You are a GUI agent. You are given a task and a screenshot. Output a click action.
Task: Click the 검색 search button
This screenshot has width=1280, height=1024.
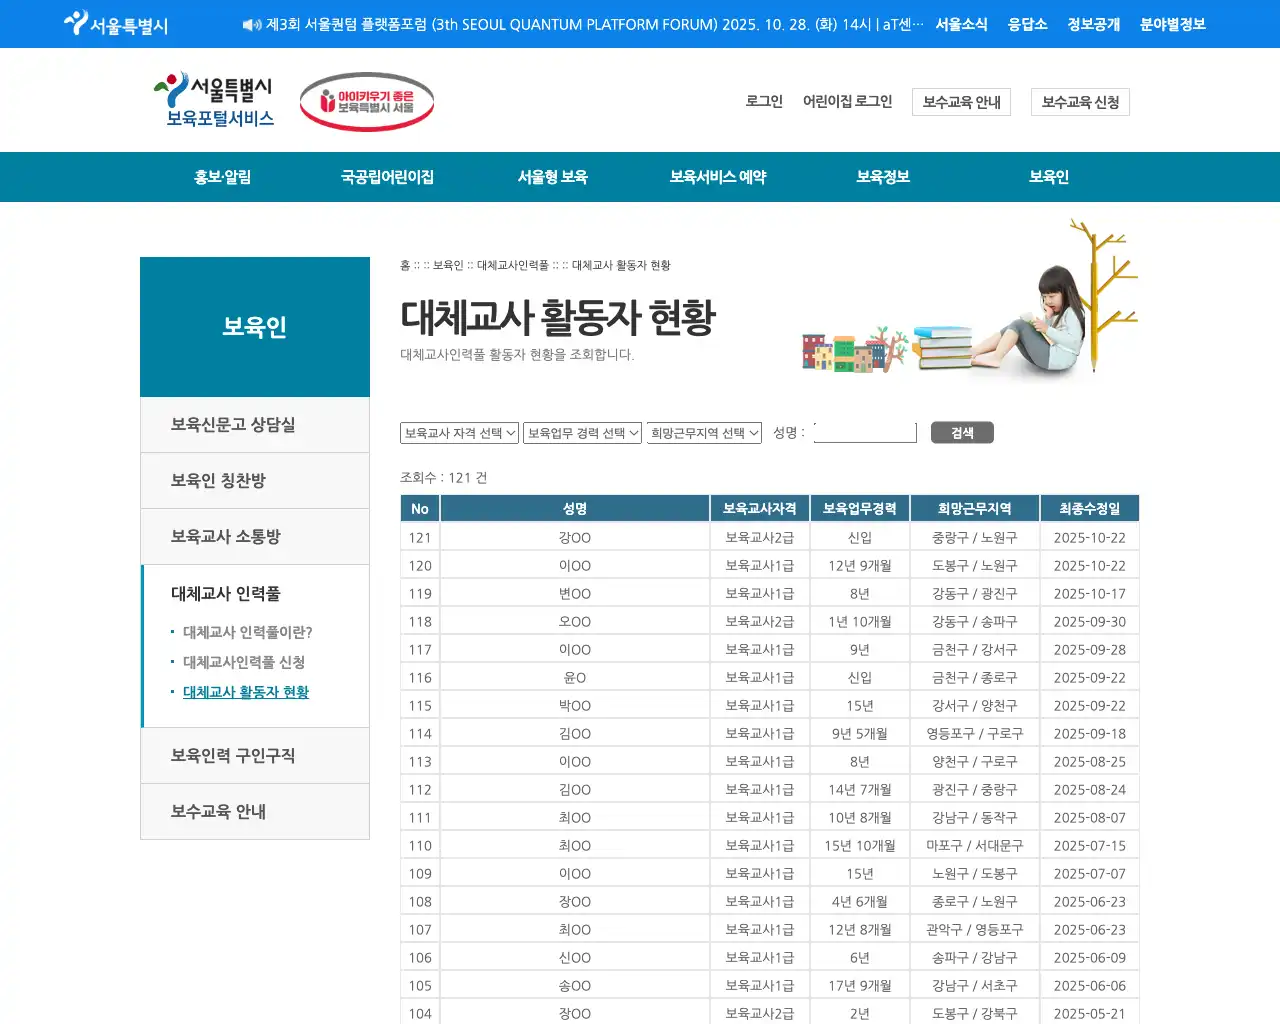click(961, 432)
